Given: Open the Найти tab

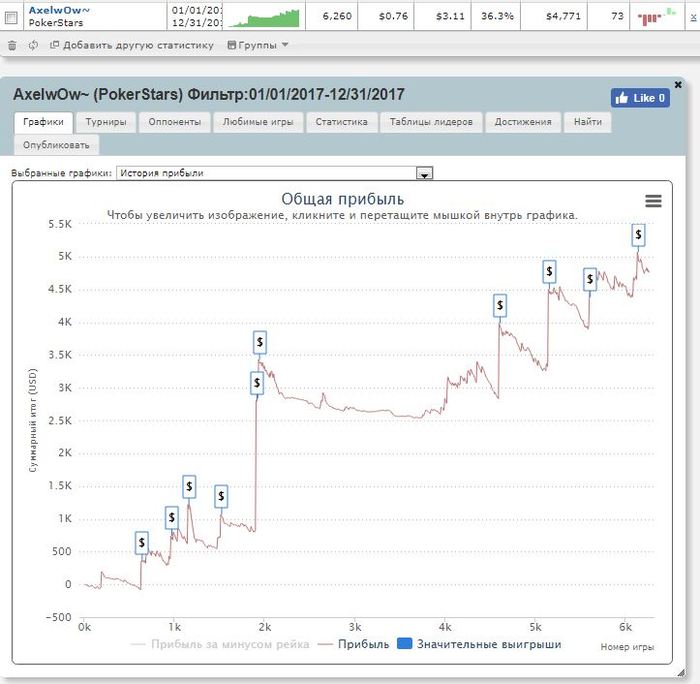Looking at the screenshot, I should tap(588, 122).
